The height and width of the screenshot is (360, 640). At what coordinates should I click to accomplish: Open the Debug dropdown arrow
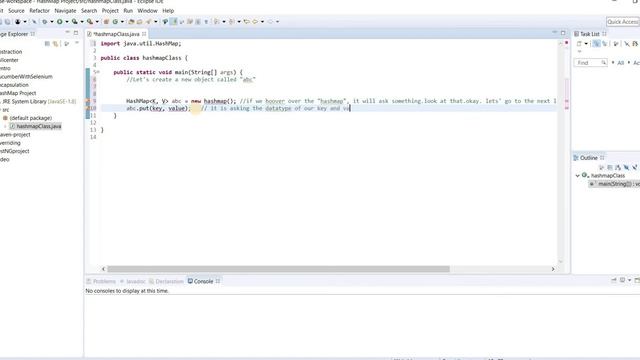click(x=52, y=22)
